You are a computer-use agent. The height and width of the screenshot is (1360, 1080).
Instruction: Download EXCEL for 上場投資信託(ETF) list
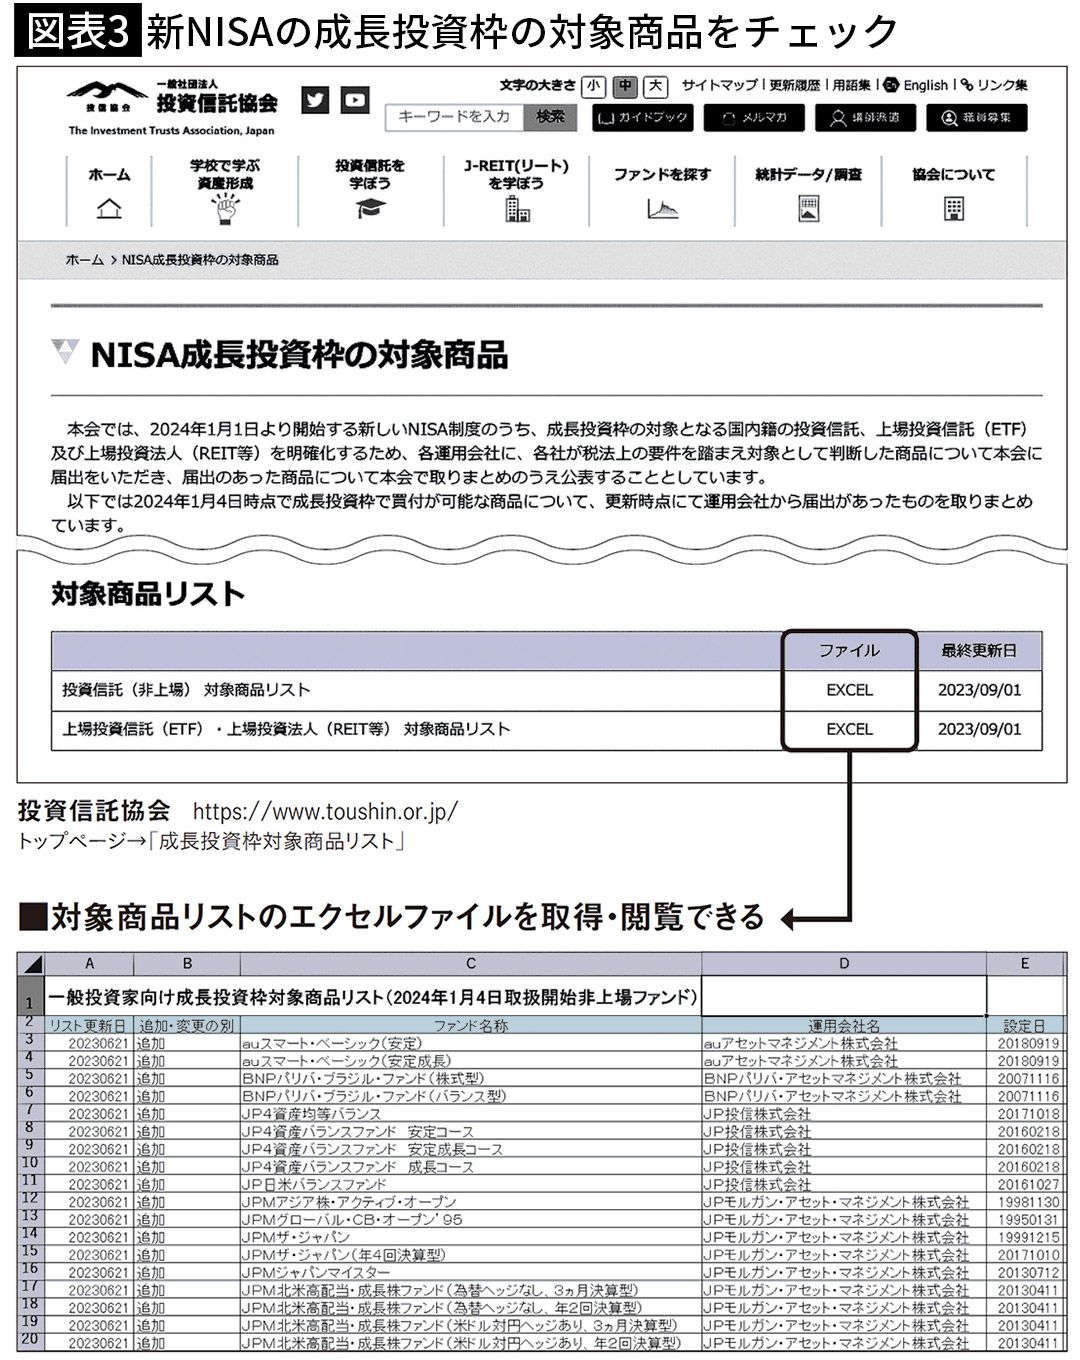coord(849,729)
